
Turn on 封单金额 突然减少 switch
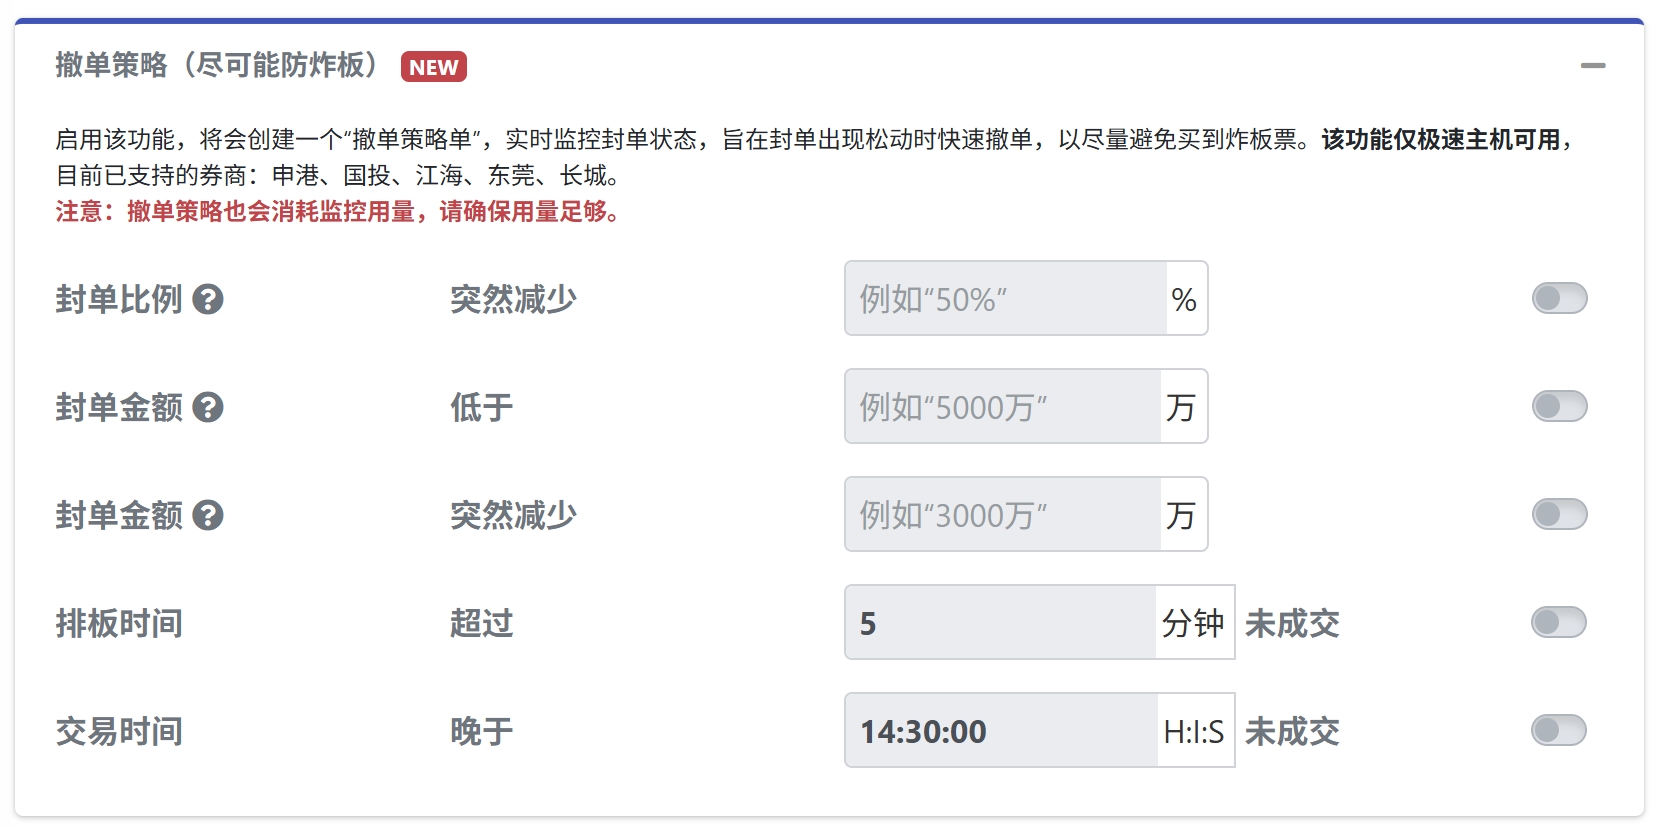(1559, 514)
